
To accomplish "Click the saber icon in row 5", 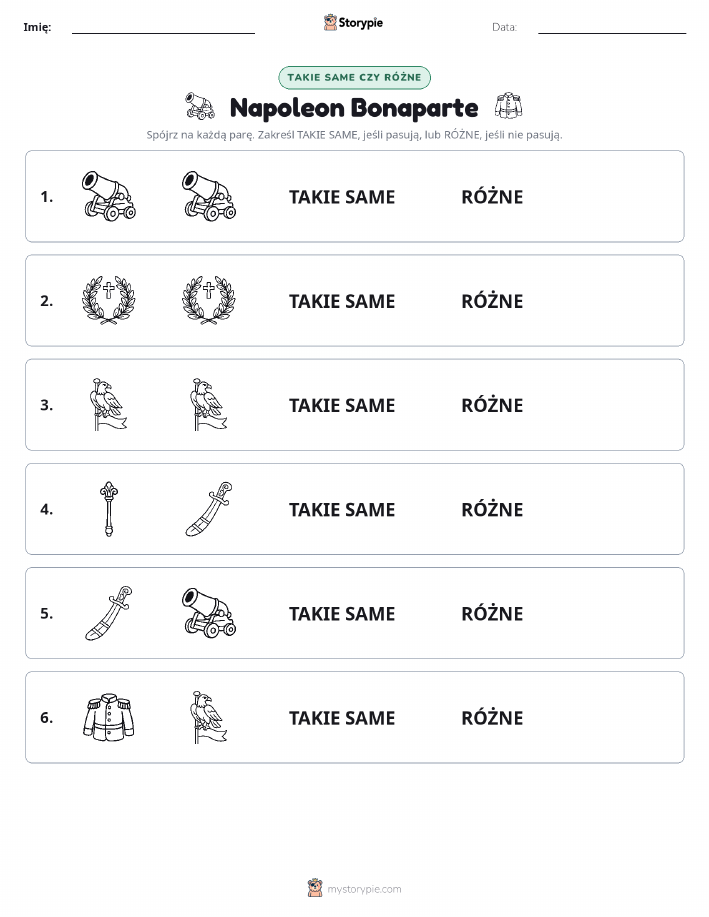I will (109, 613).
